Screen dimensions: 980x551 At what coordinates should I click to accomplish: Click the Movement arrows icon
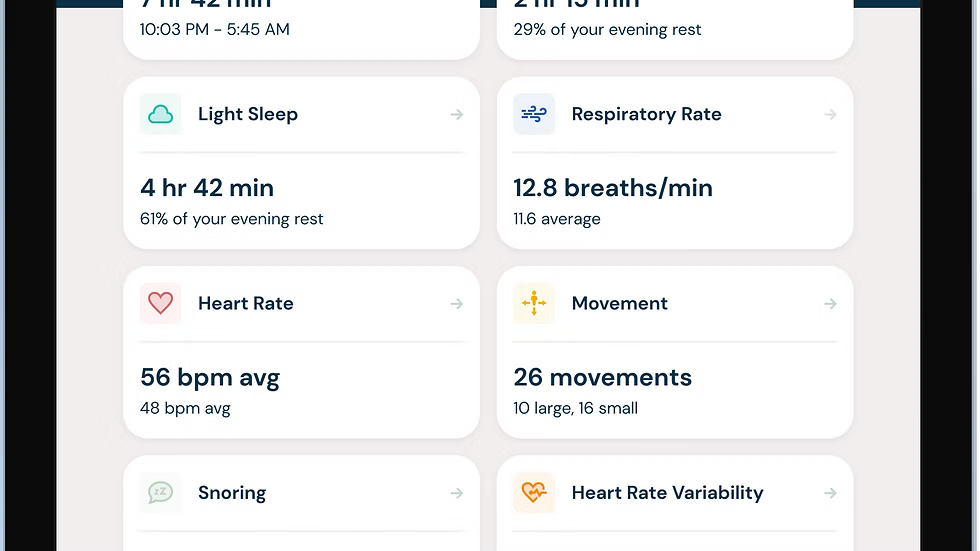pyautogui.click(x=534, y=303)
